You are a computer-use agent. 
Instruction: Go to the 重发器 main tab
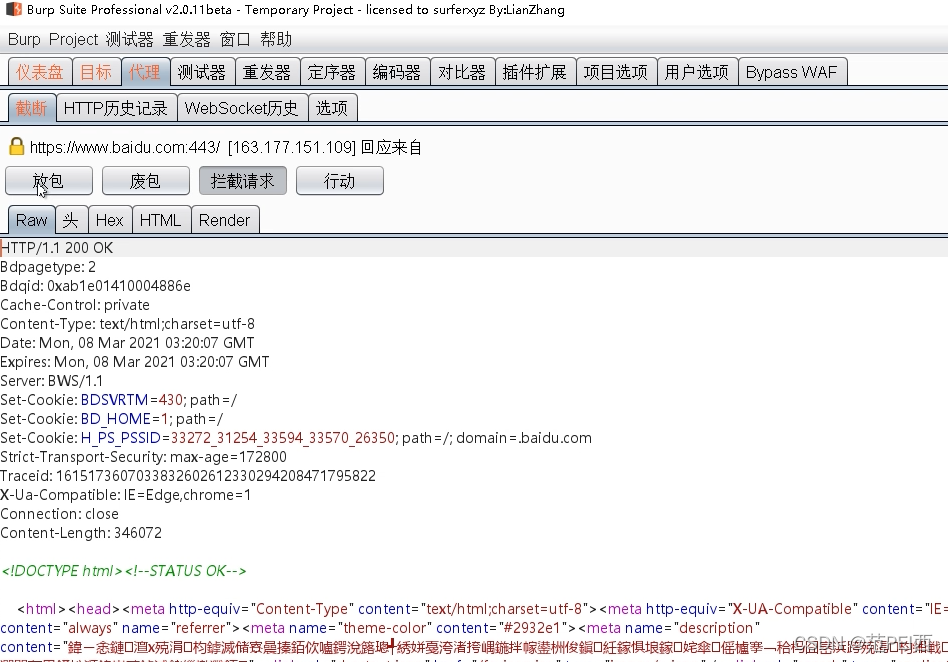pyautogui.click(x=267, y=73)
